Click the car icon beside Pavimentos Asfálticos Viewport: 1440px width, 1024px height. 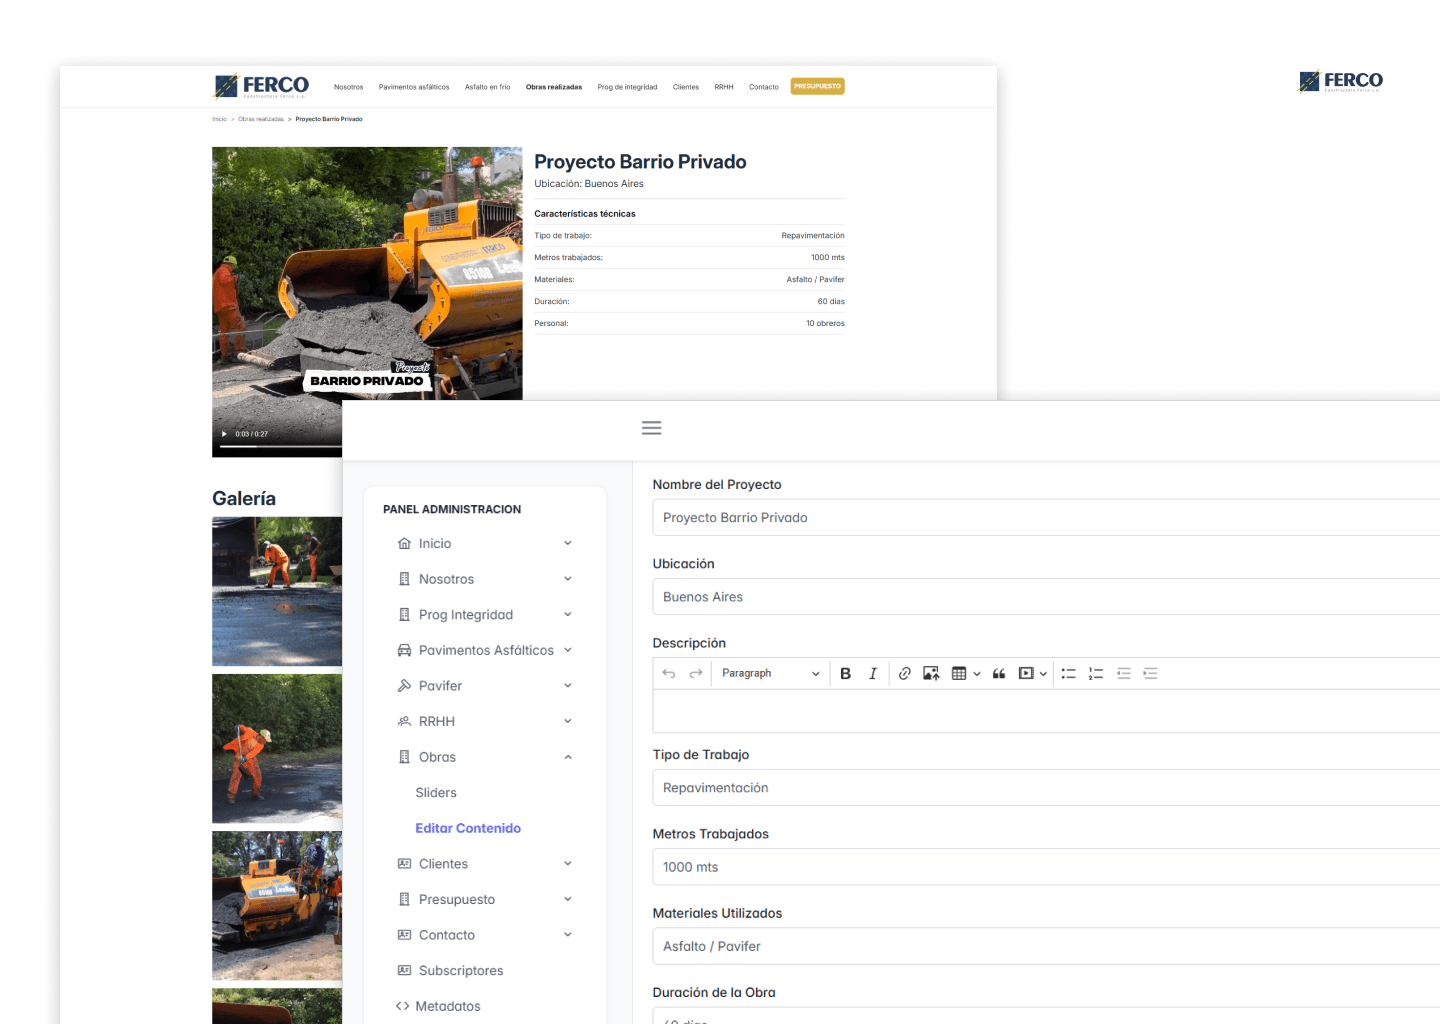(404, 650)
